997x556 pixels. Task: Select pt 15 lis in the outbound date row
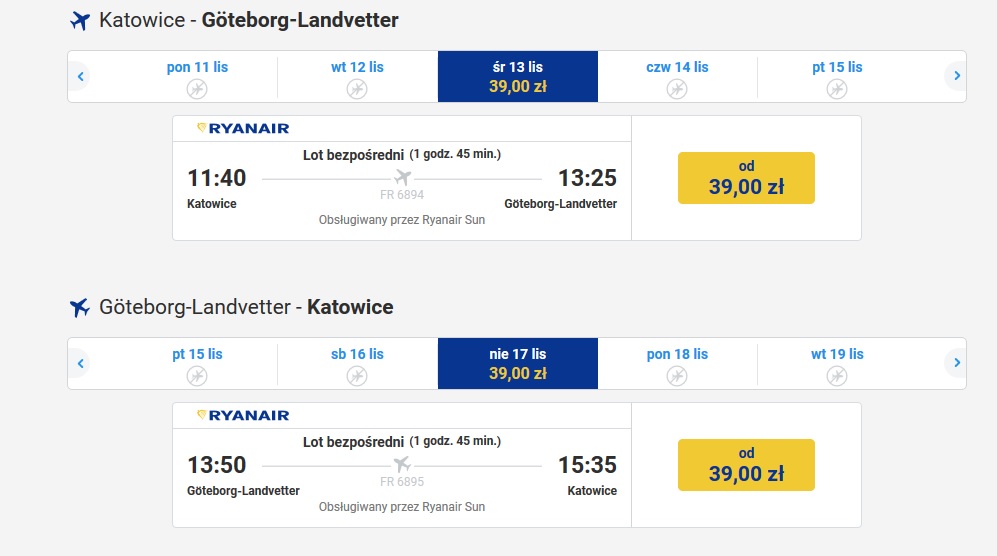pyautogui.click(x=837, y=76)
